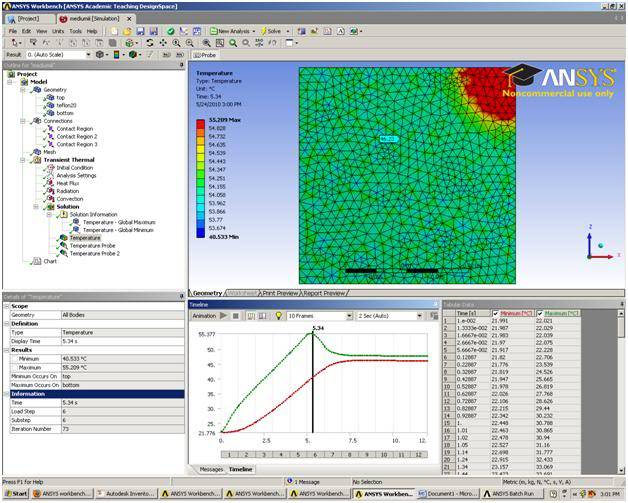Image resolution: width=628 pixels, height=503 pixels.
Task: Select the Chart tree item
Action: [x=50, y=261]
